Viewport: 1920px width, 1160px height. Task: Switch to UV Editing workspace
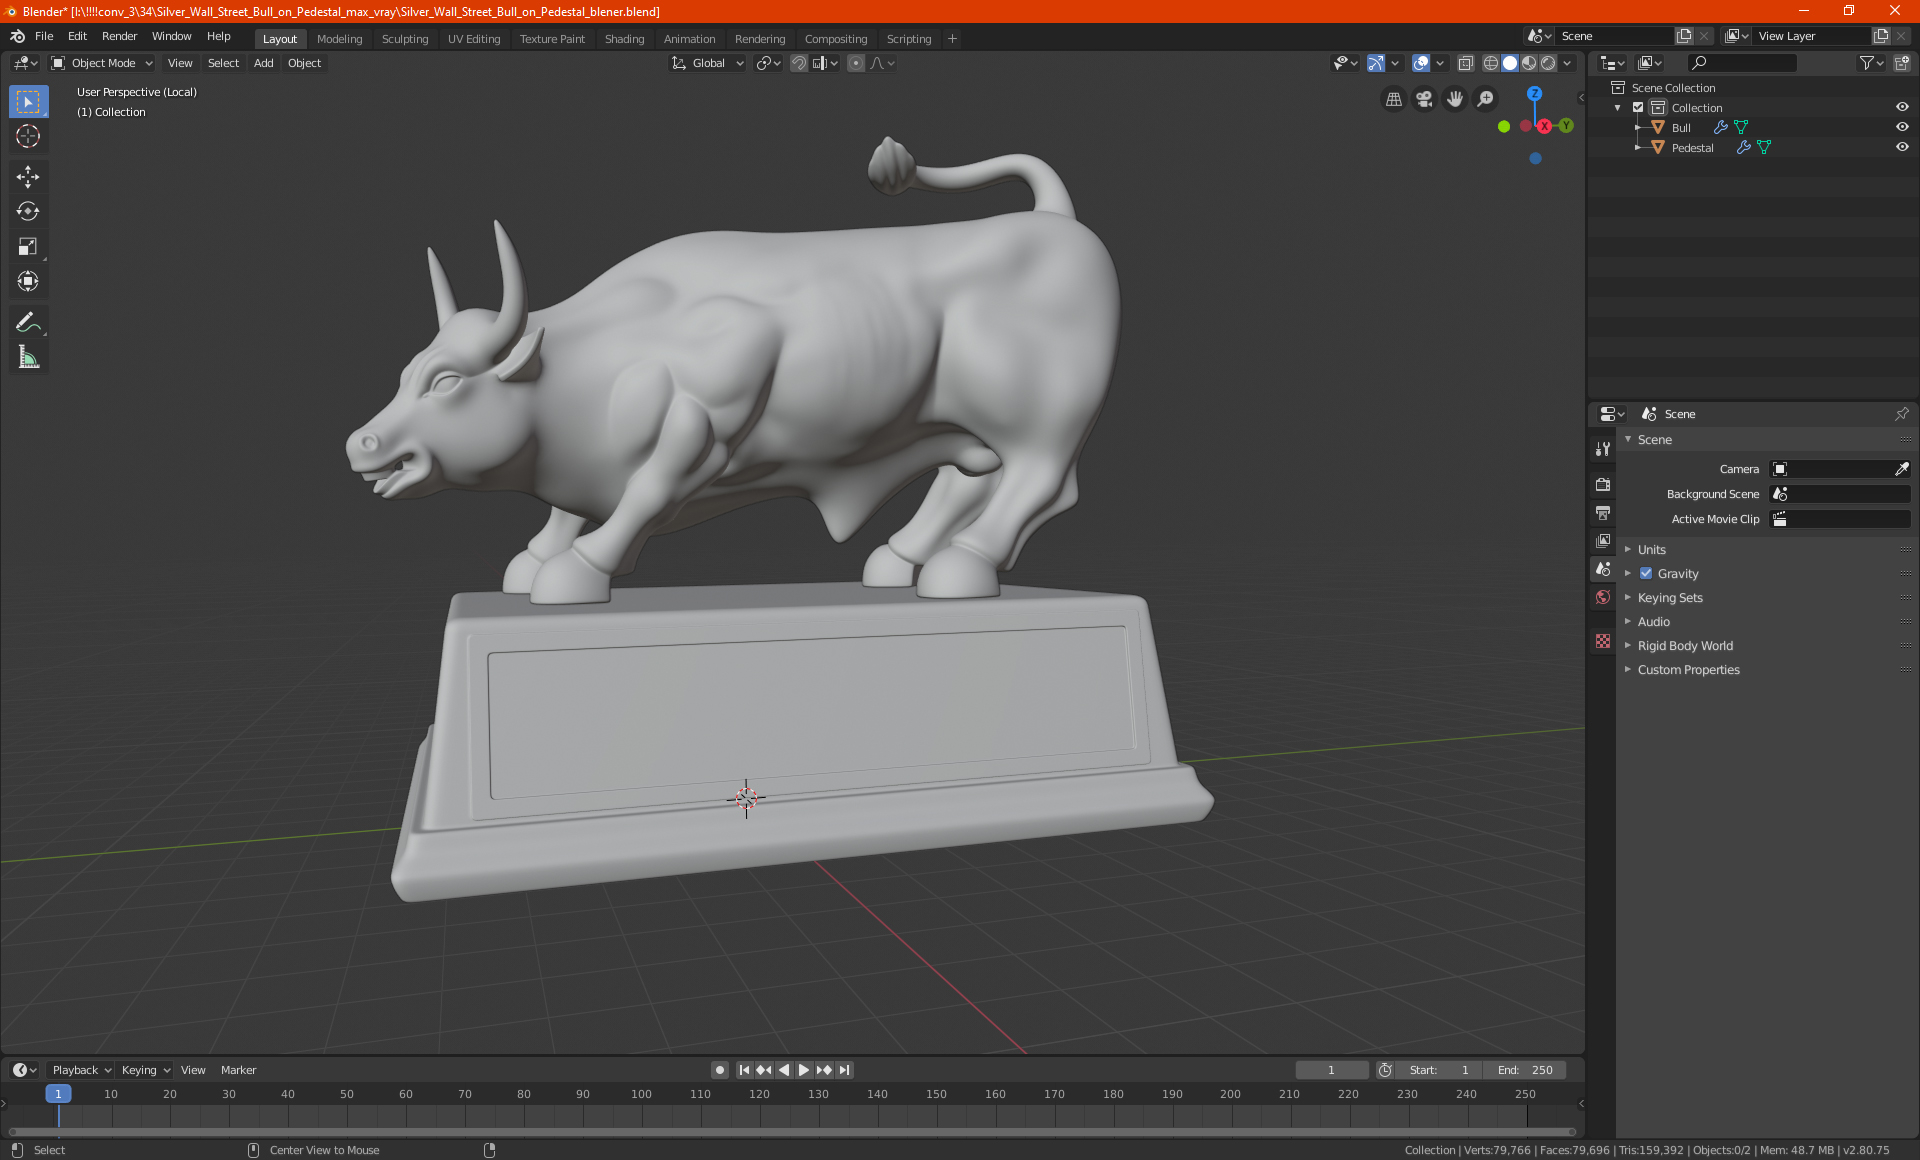(x=474, y=39)
